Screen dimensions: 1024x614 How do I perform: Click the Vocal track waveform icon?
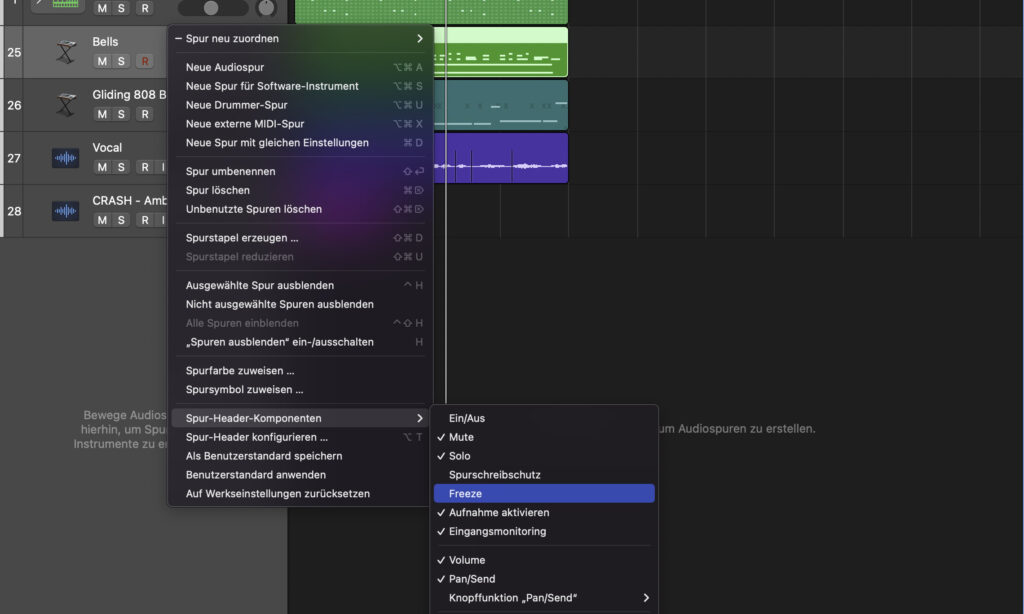click(x=65, y=158)
